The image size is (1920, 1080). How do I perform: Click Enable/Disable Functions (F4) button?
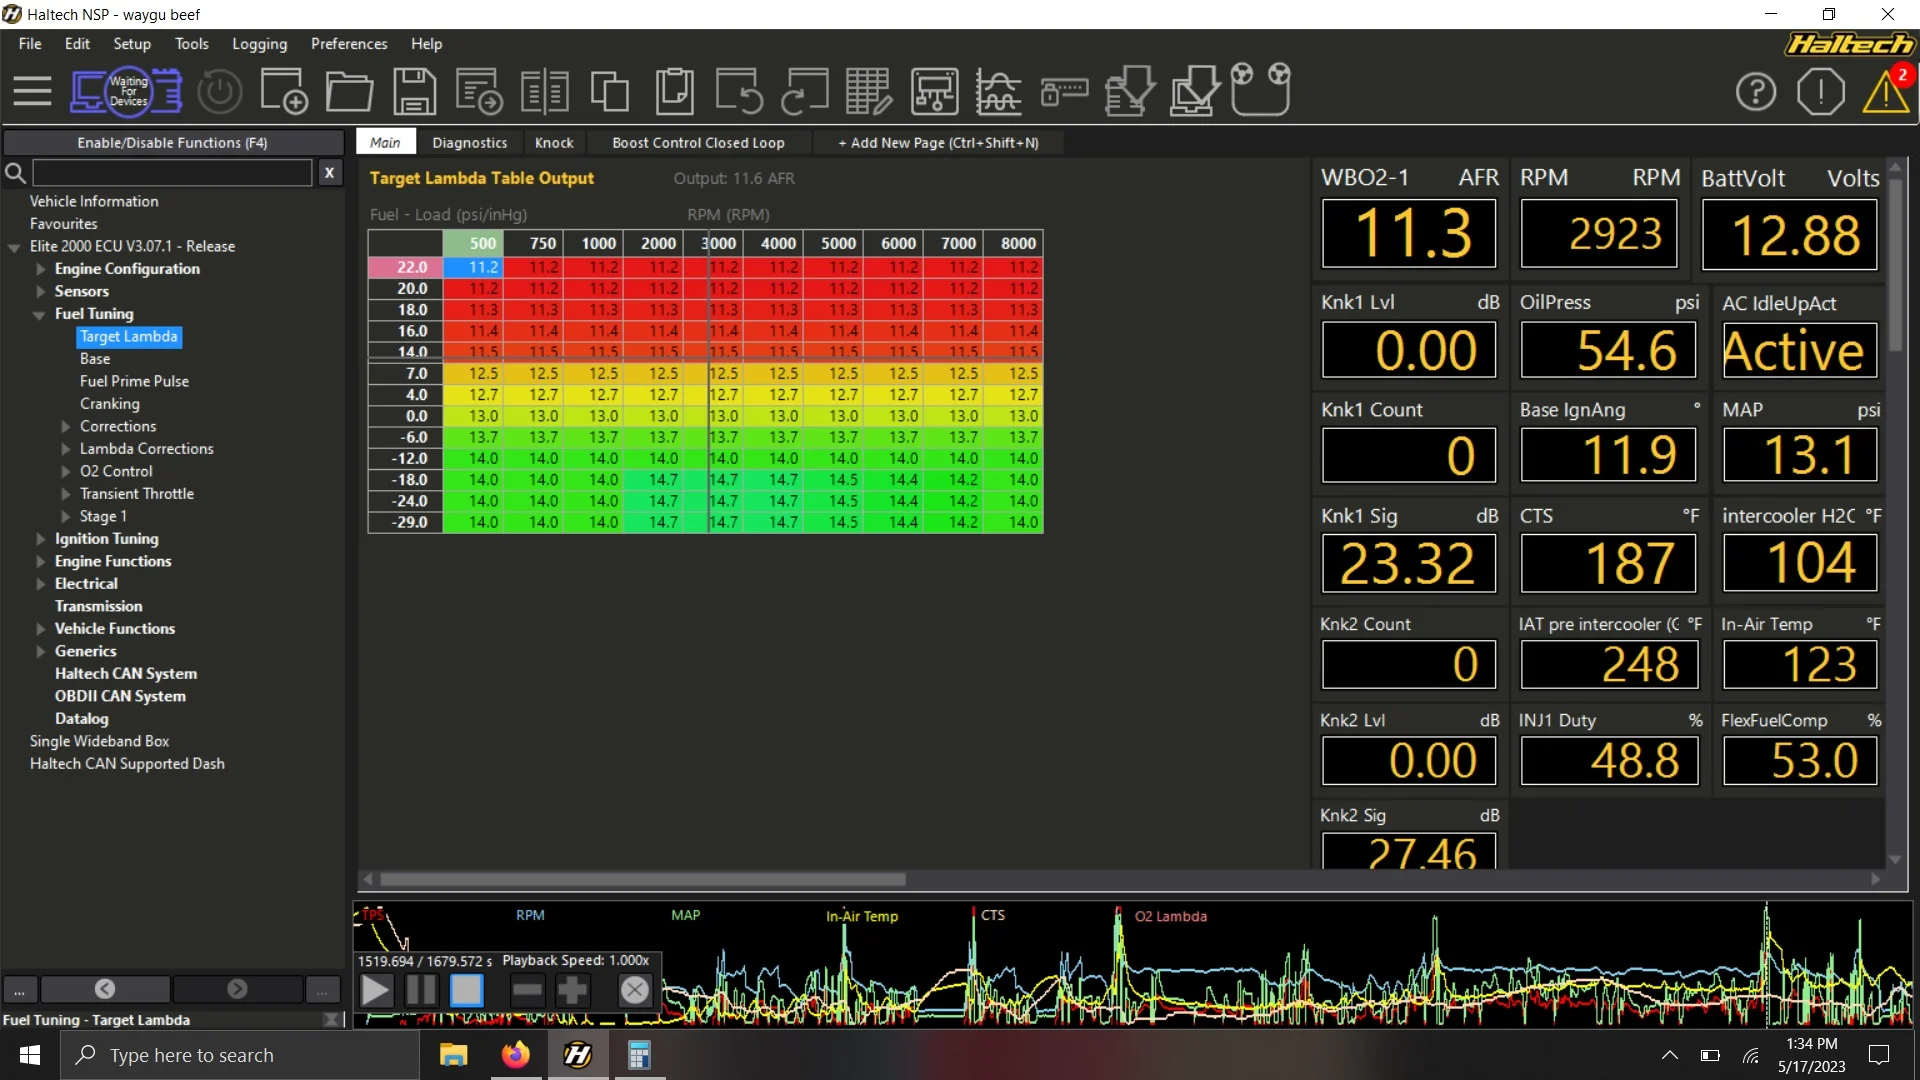coord(173,143)
